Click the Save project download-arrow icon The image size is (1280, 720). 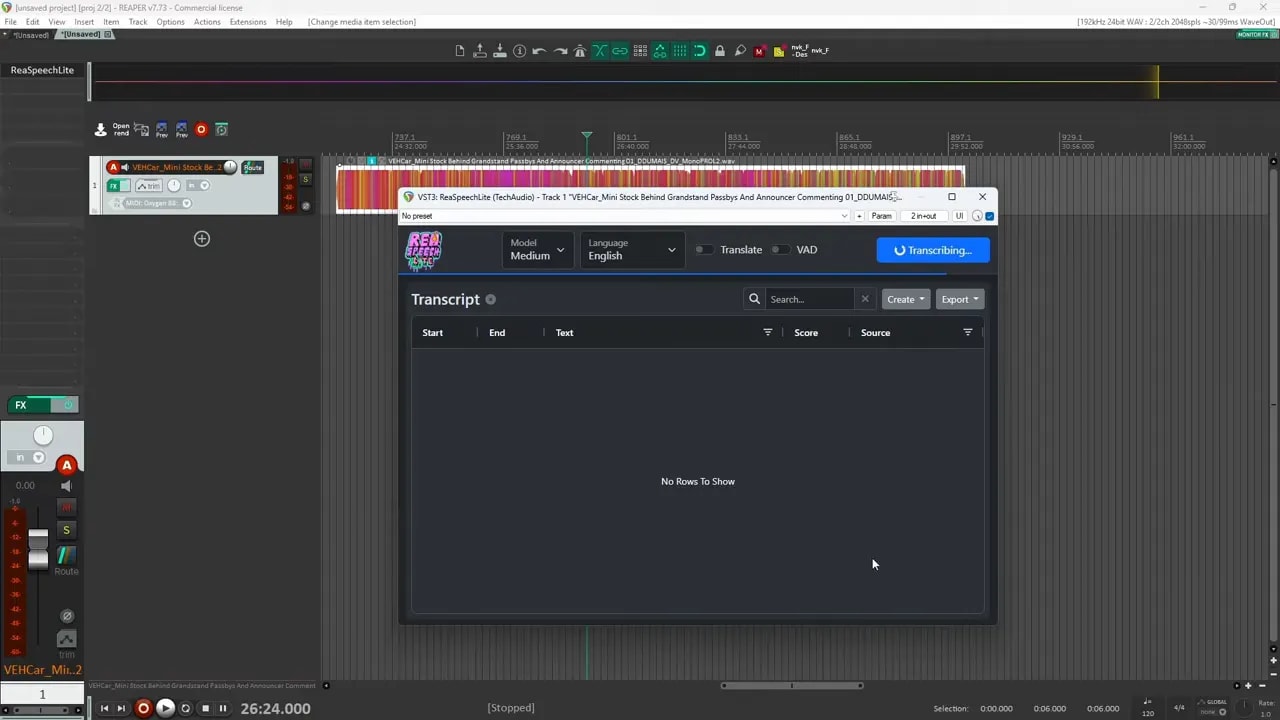500,51
